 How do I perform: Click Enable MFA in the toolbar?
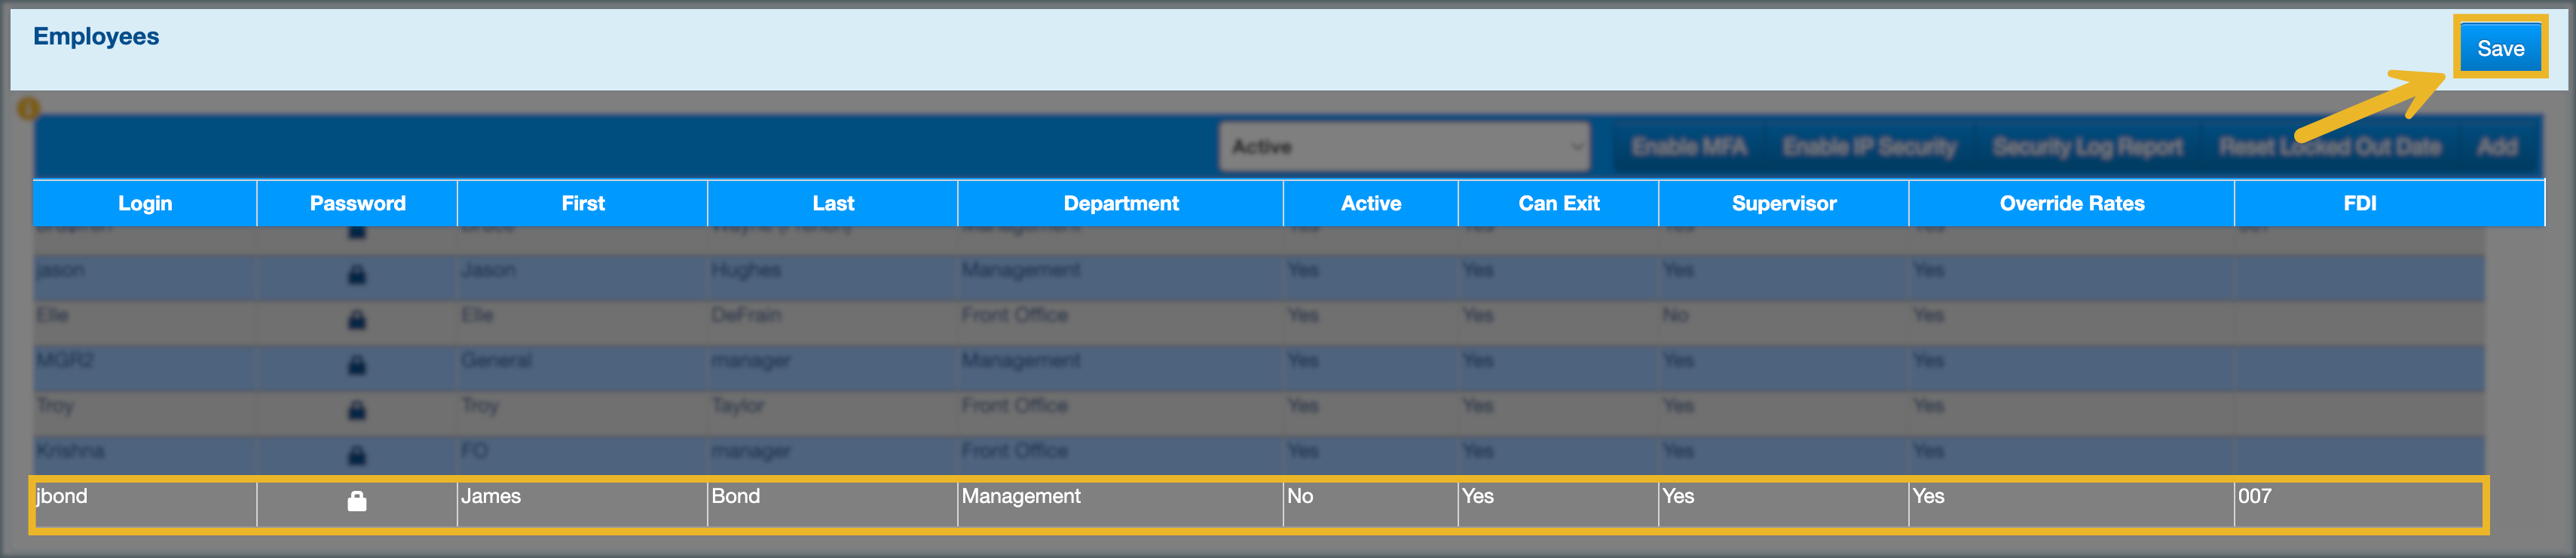[1688, 147]
